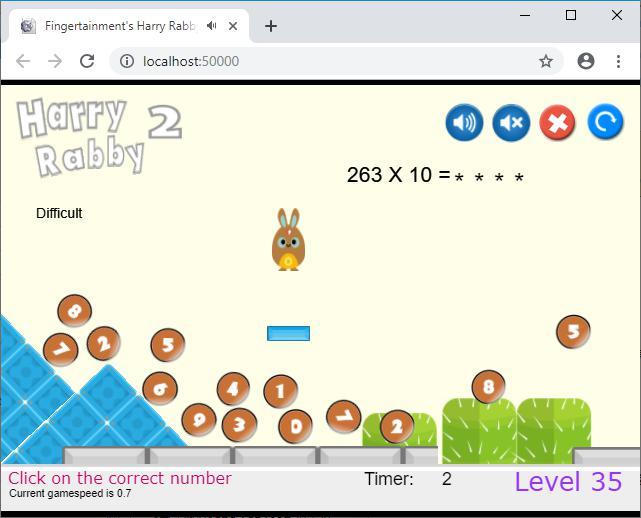
Task: Focus the localhost:50000 address bar
Action: [336, 61]
